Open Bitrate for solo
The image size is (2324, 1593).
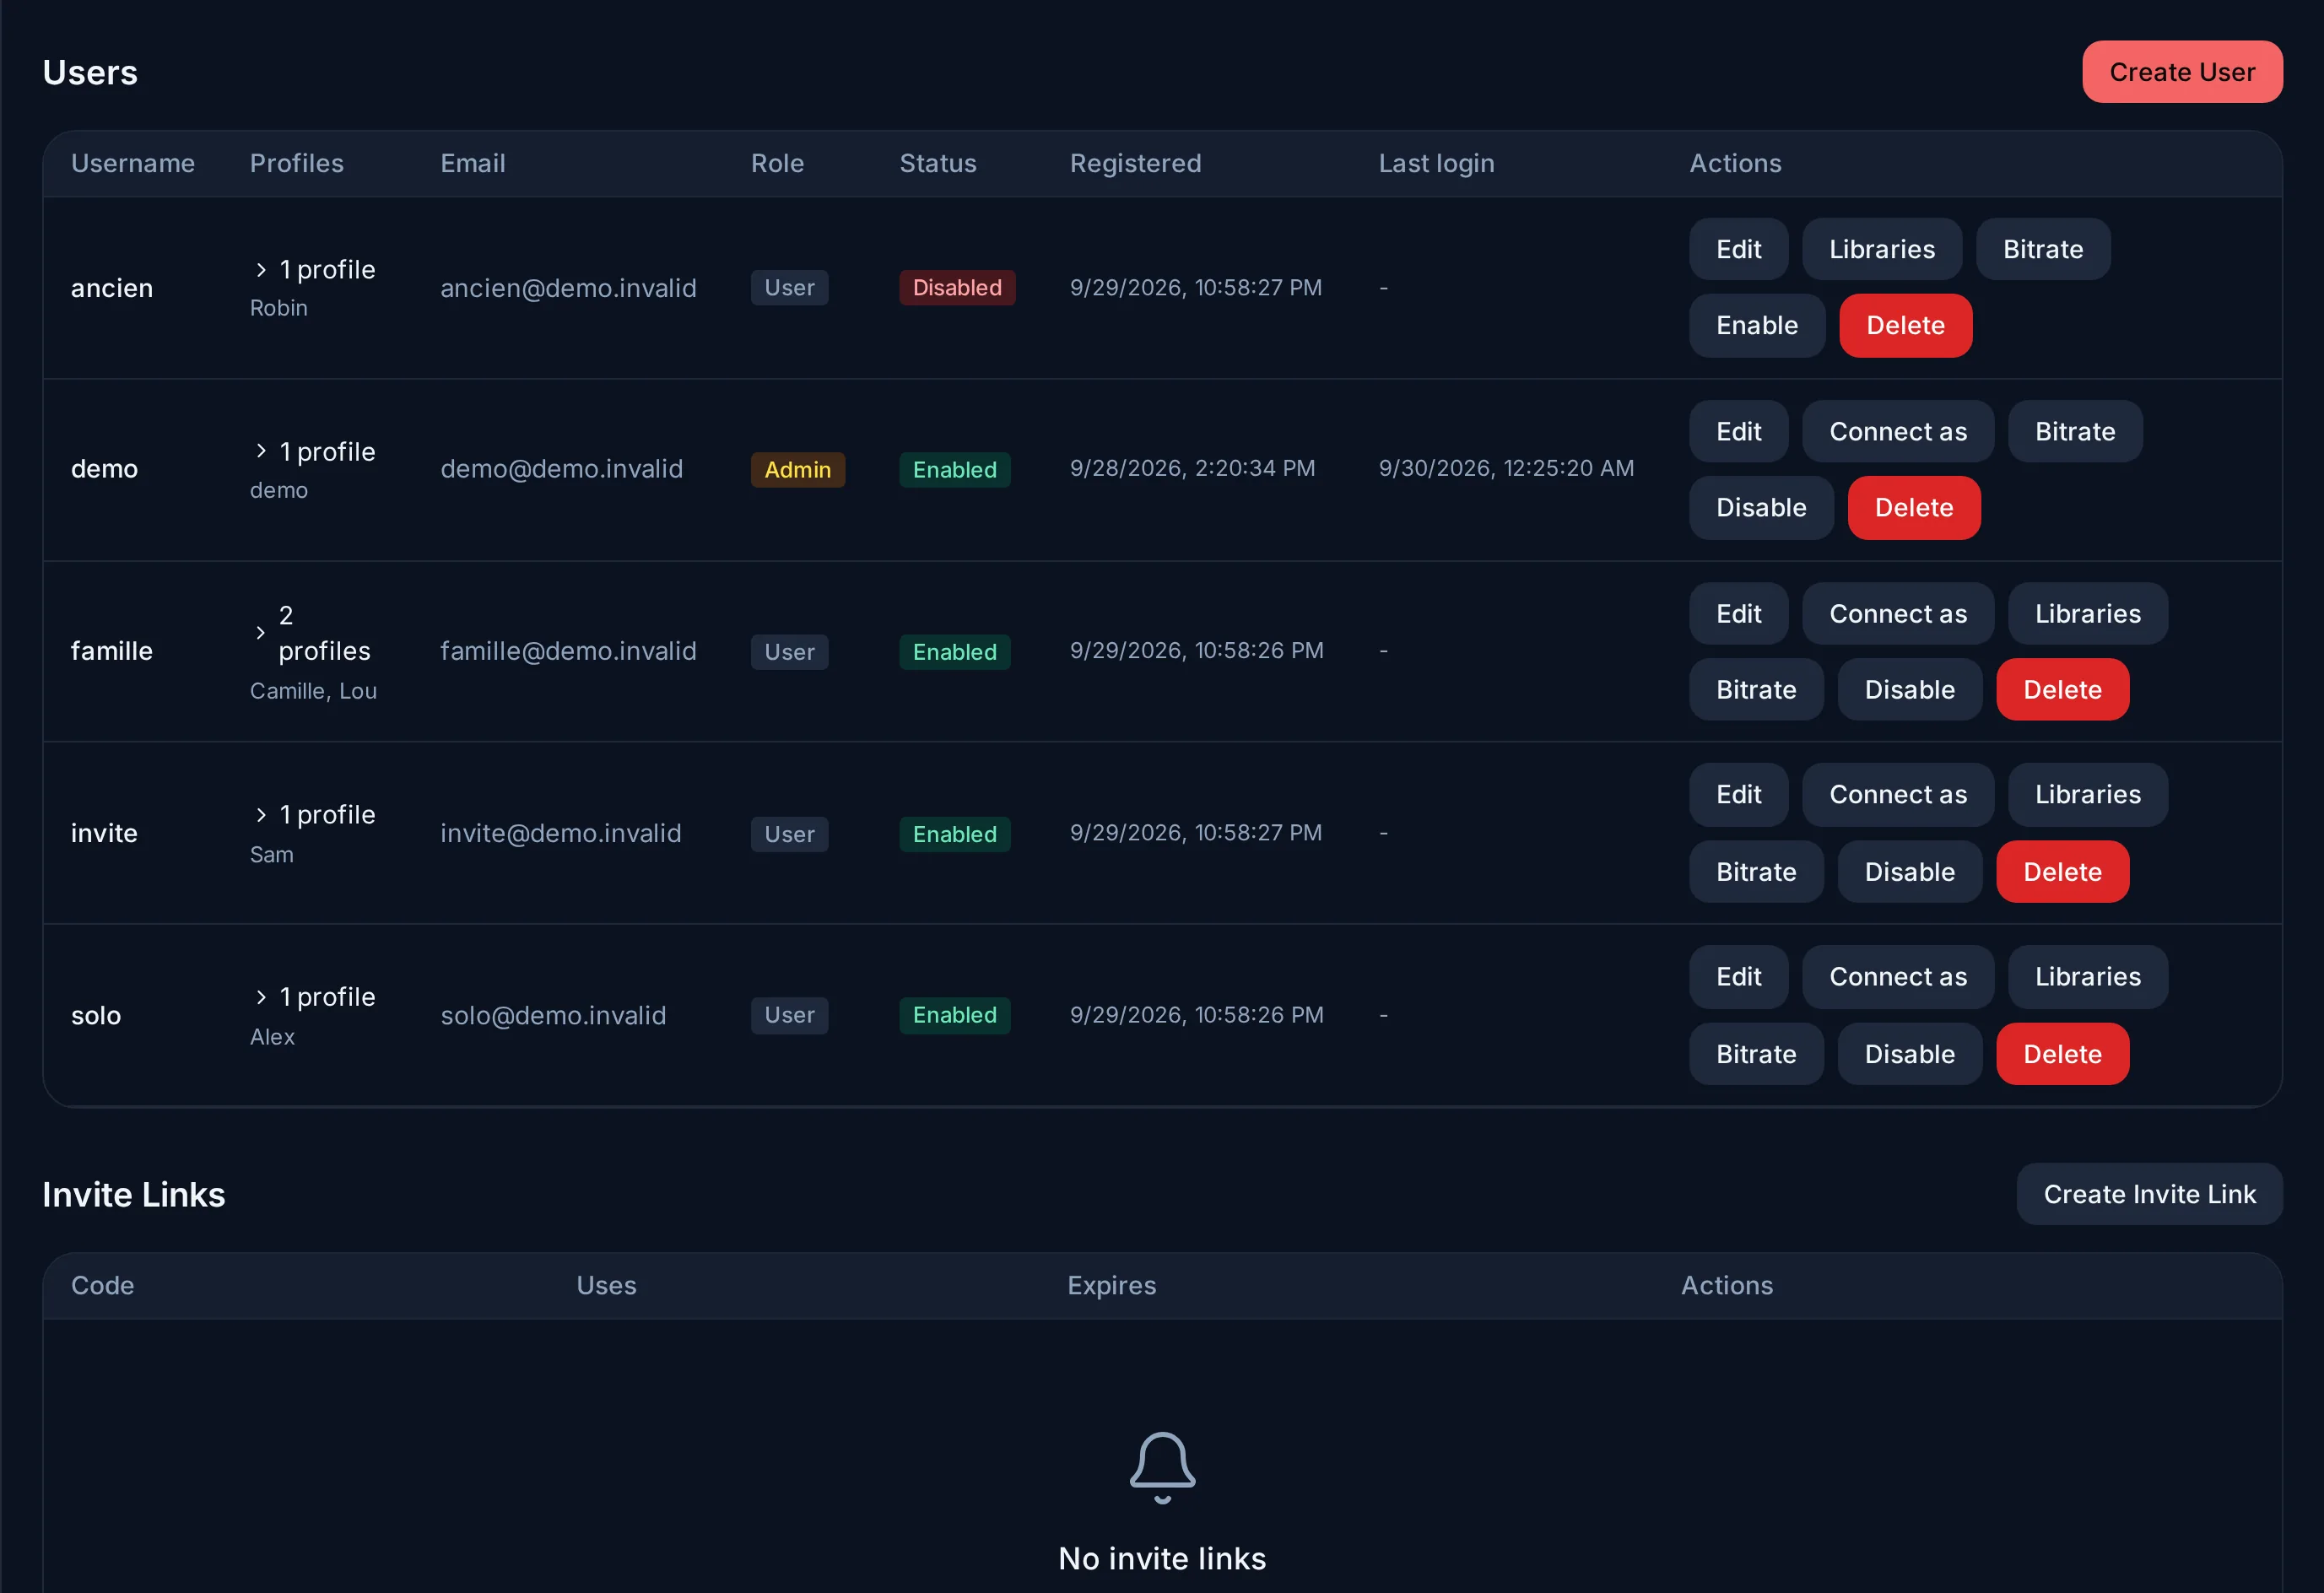(x=1755, y=1054)
